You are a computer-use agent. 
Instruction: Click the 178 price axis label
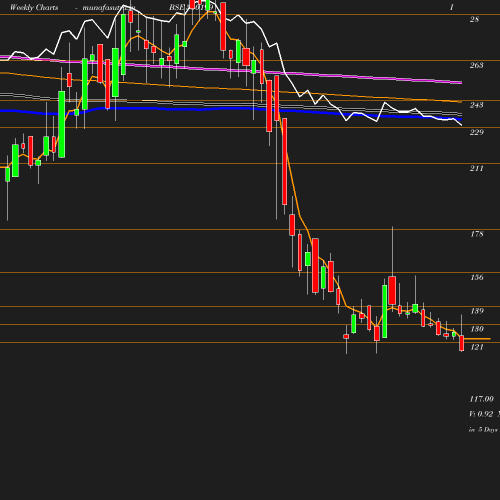click(x=476, y=234)
